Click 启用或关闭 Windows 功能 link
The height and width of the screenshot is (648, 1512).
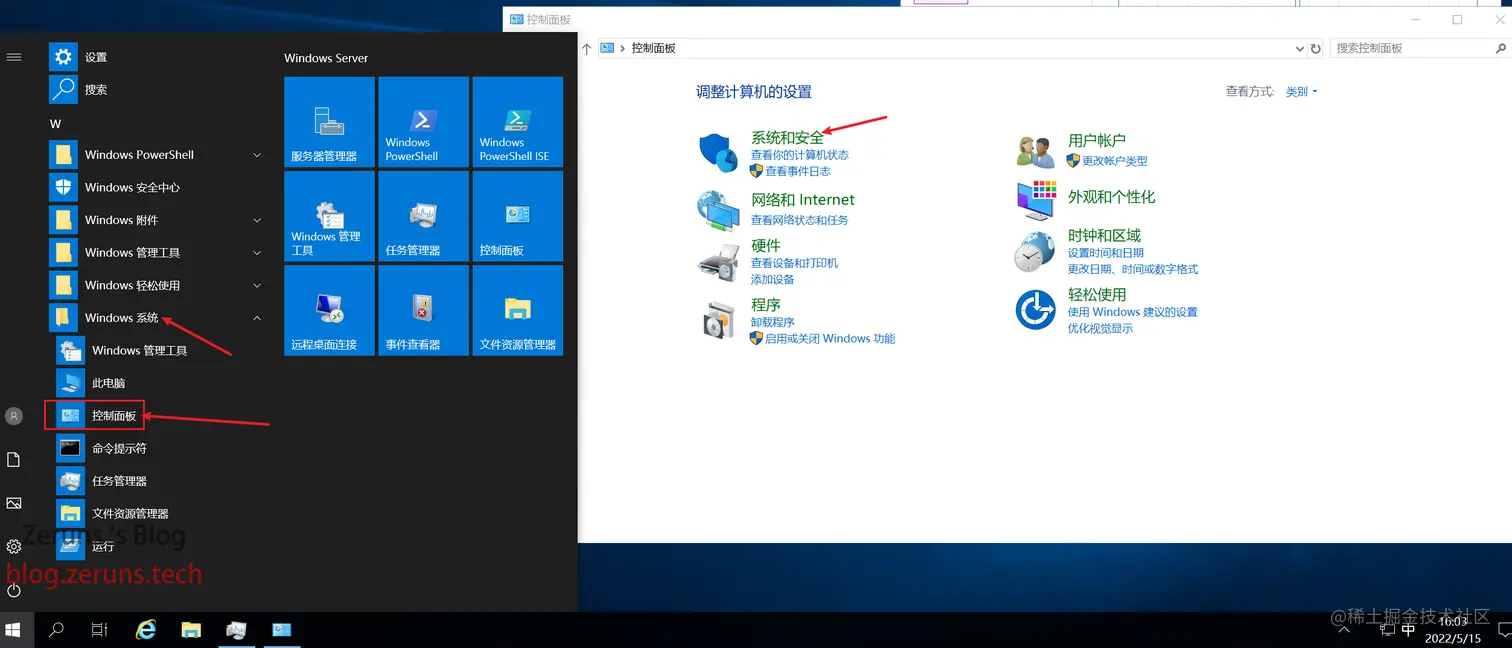(830, 339)
